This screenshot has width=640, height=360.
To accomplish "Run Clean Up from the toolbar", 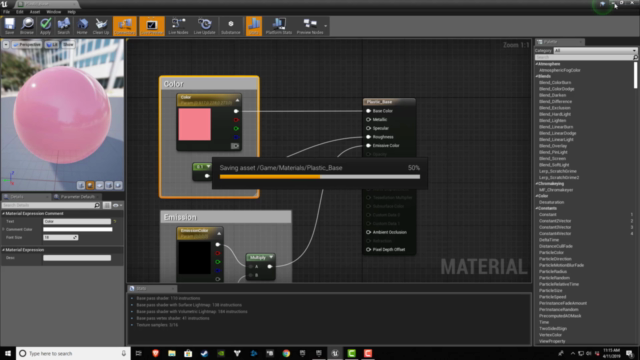I will click(100, 26).
